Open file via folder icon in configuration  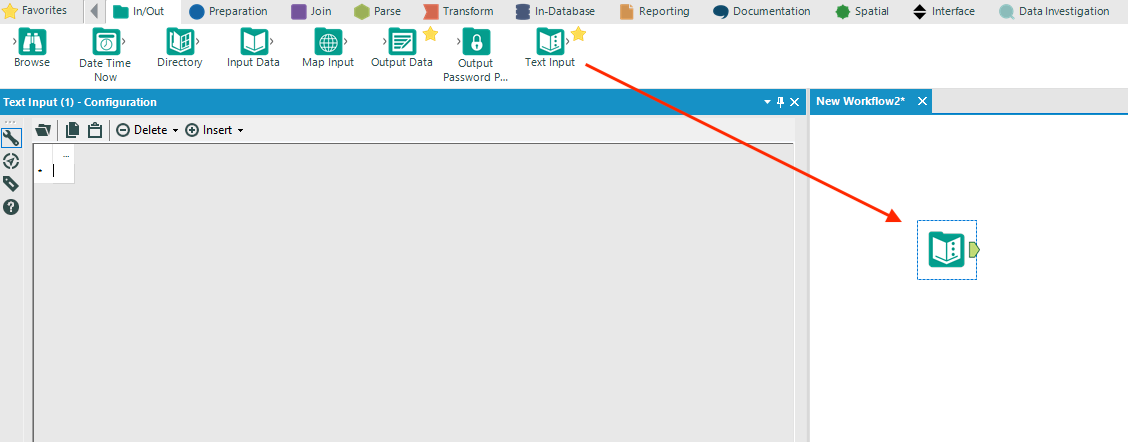(x=44, y=130)
